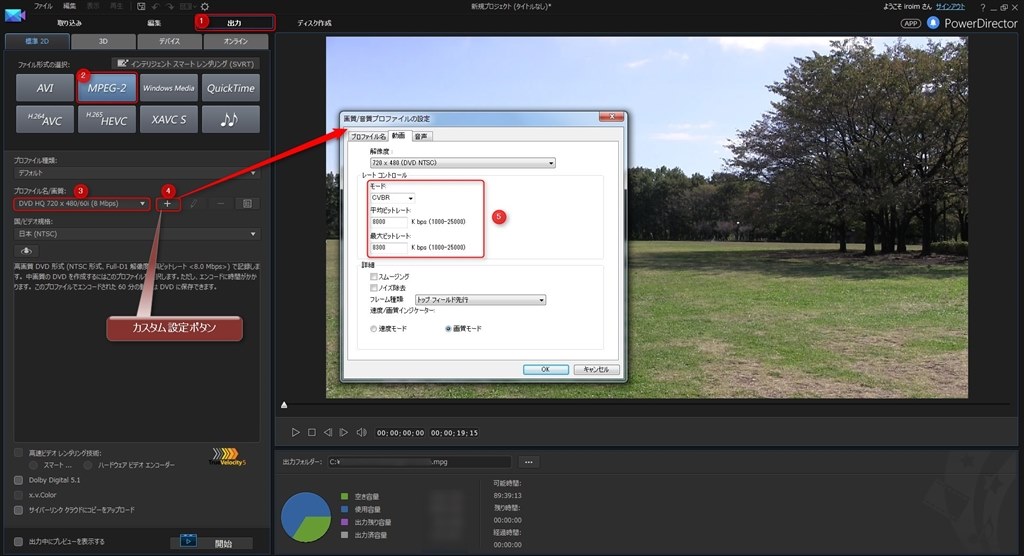Click the PowerDirector logo icon top-left
Screen dimensions: 1024x556
click(14, 15)
